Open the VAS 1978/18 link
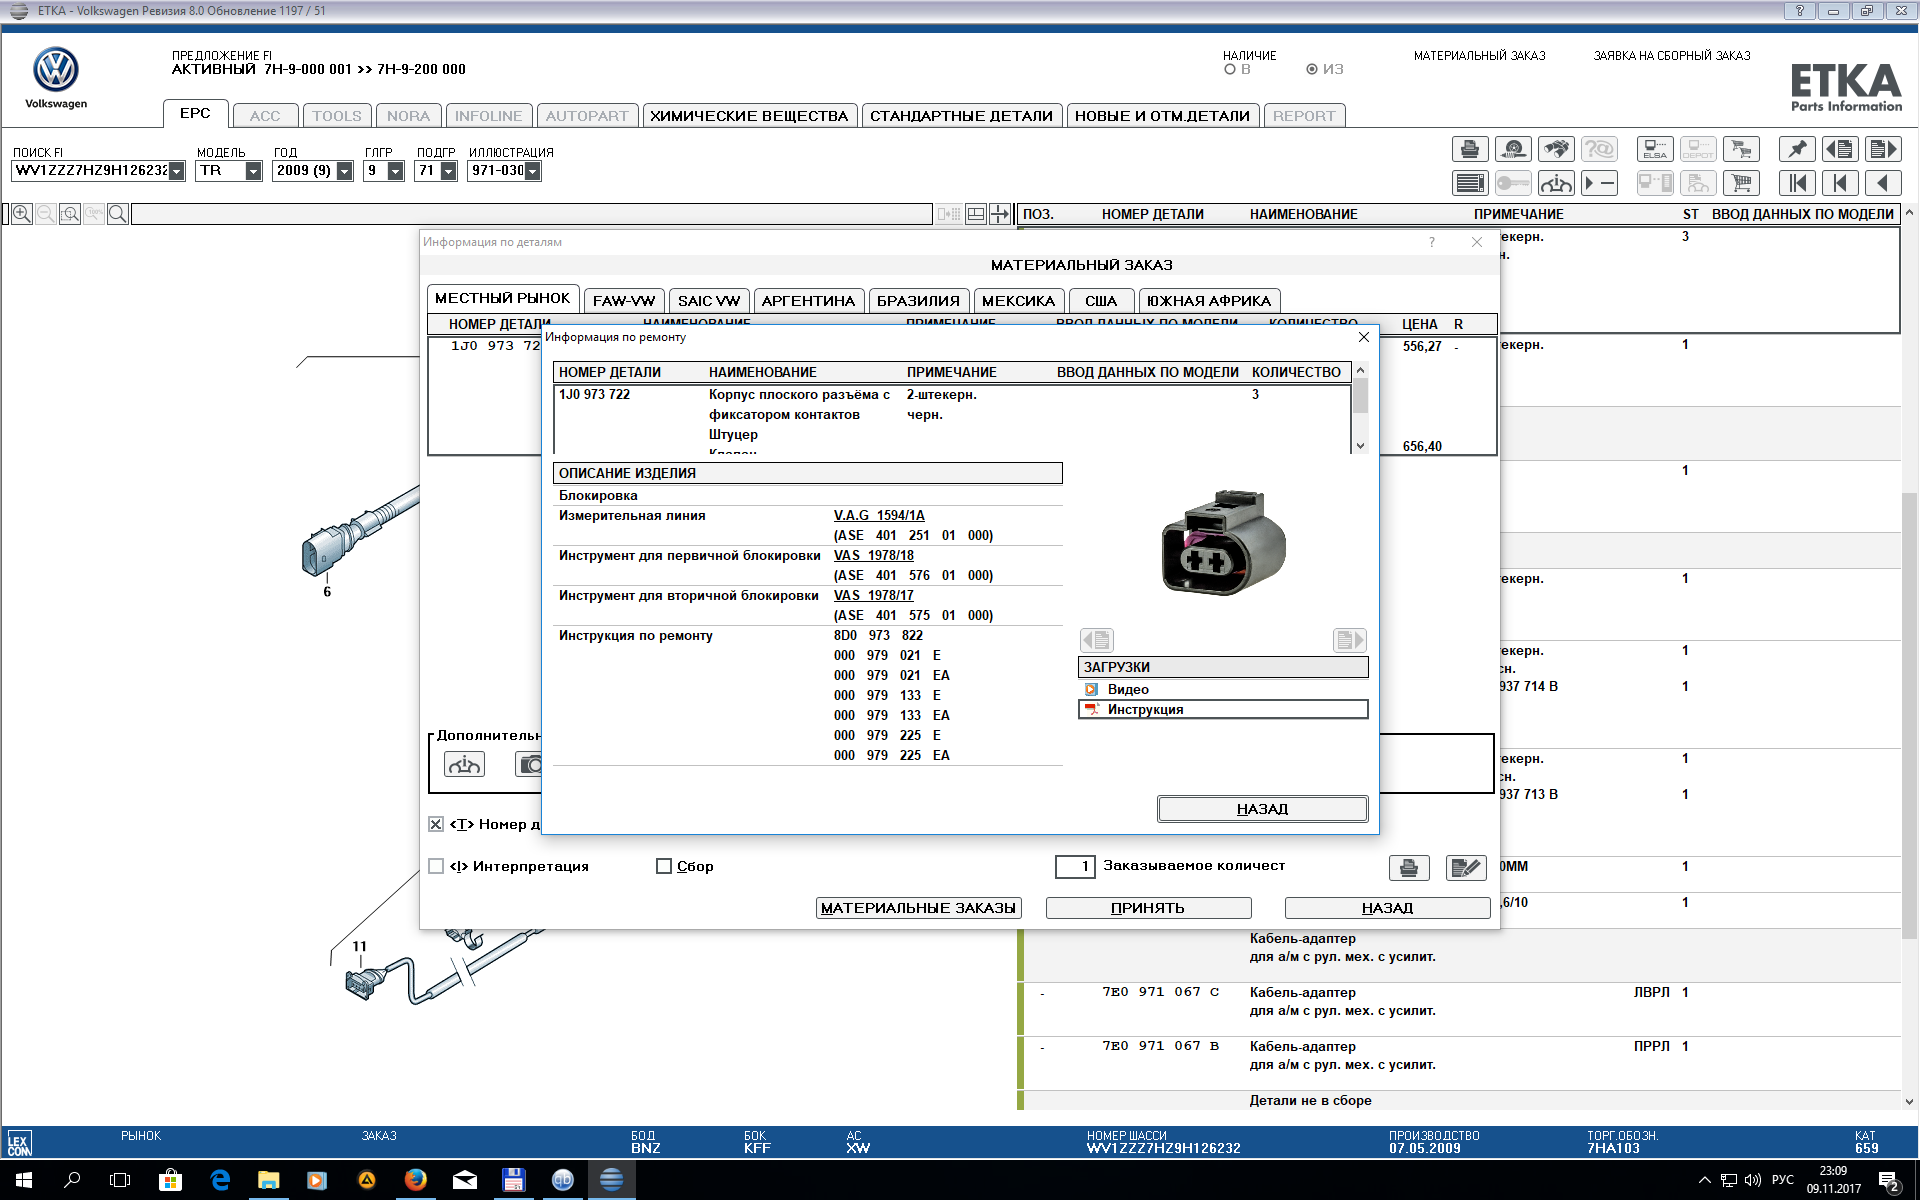 click(x=874, y=556)
